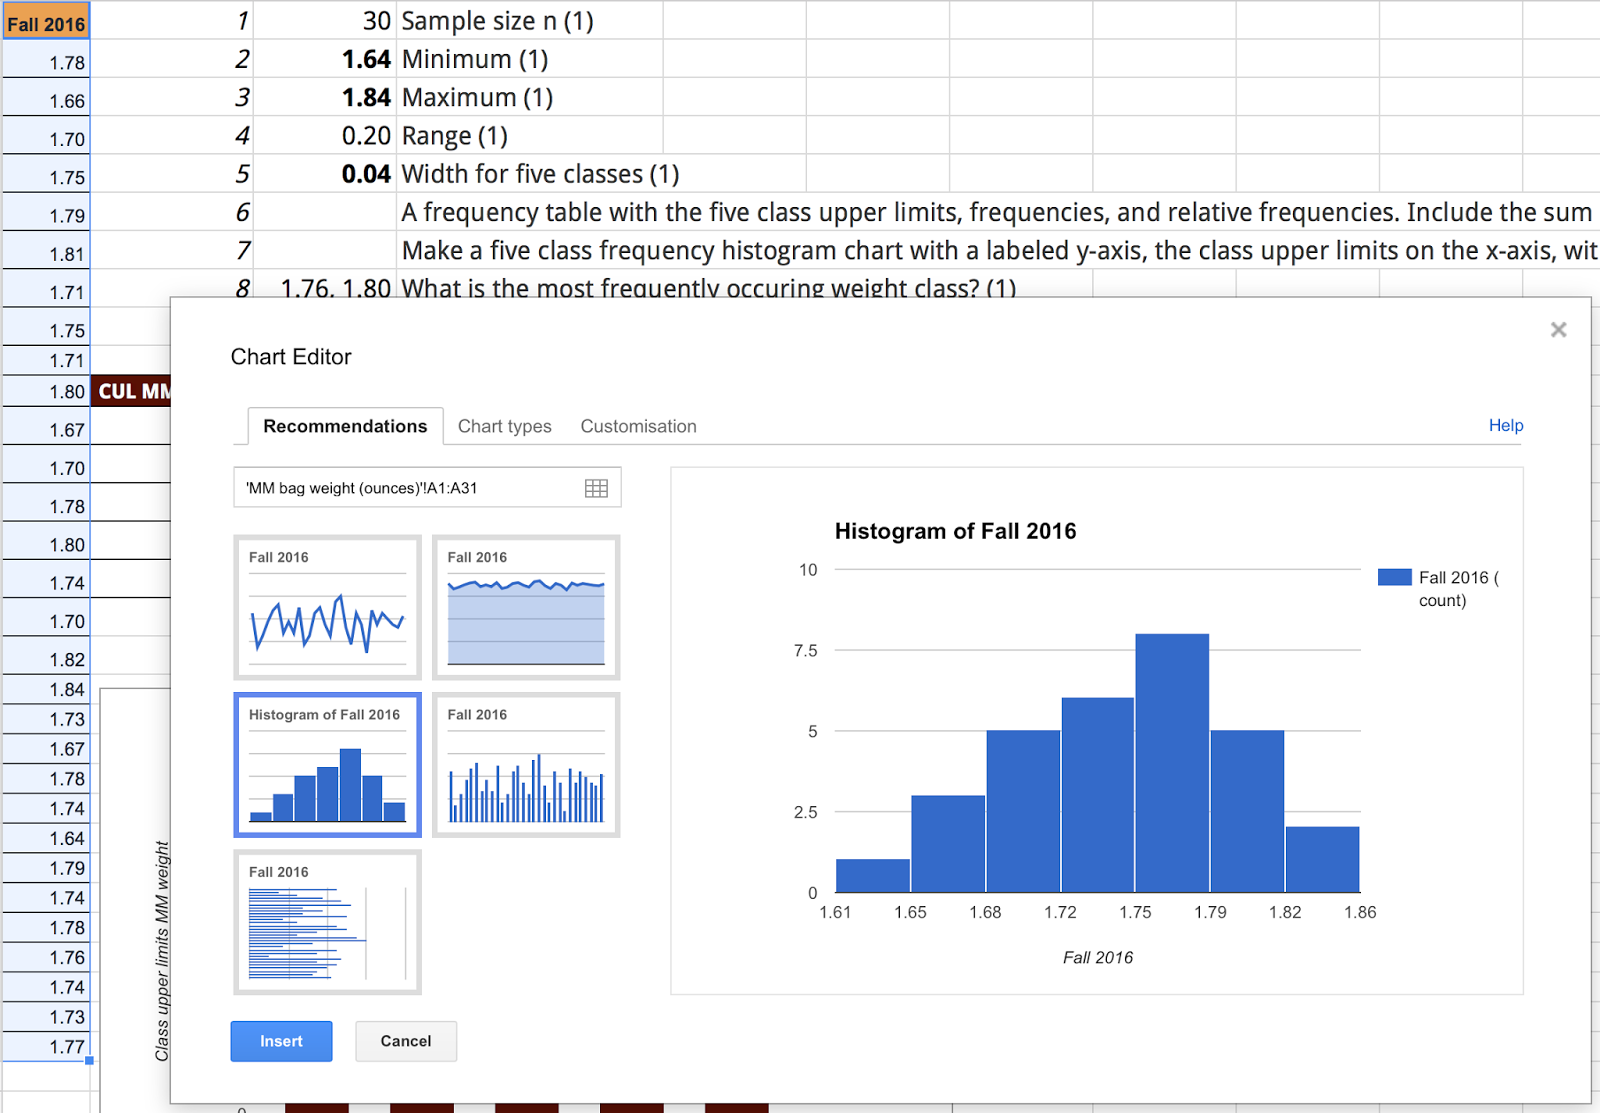Choose the Histogram of Fall 2016 recommendation
This screenshot has width=1600, height=1113.
coord(327,764)
